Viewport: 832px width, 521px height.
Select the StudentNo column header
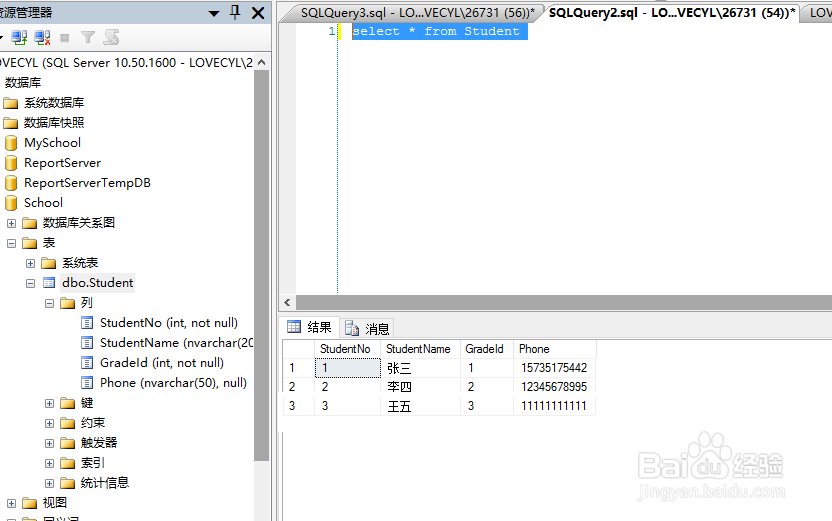click(348, 349)
